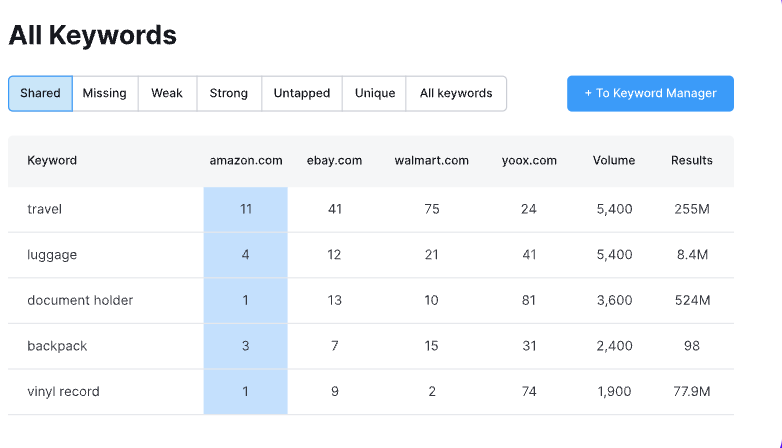Click the 1,900 volume value

pyautogui.click(x=614, y=392)
